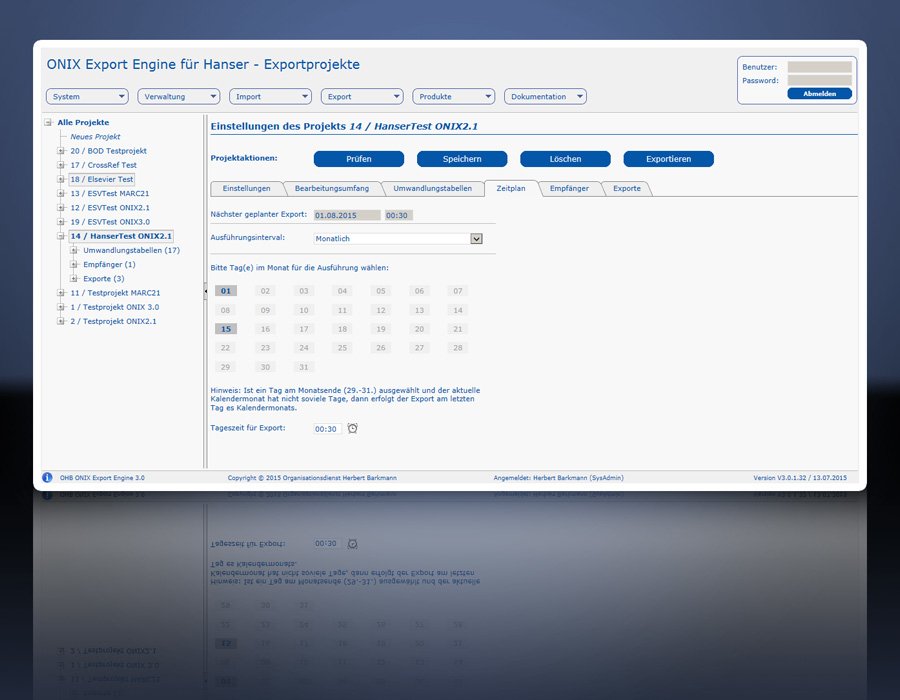Click the Tageszeit für Export time field
Viewport: 900px width, 700px height.
point(328,429)
